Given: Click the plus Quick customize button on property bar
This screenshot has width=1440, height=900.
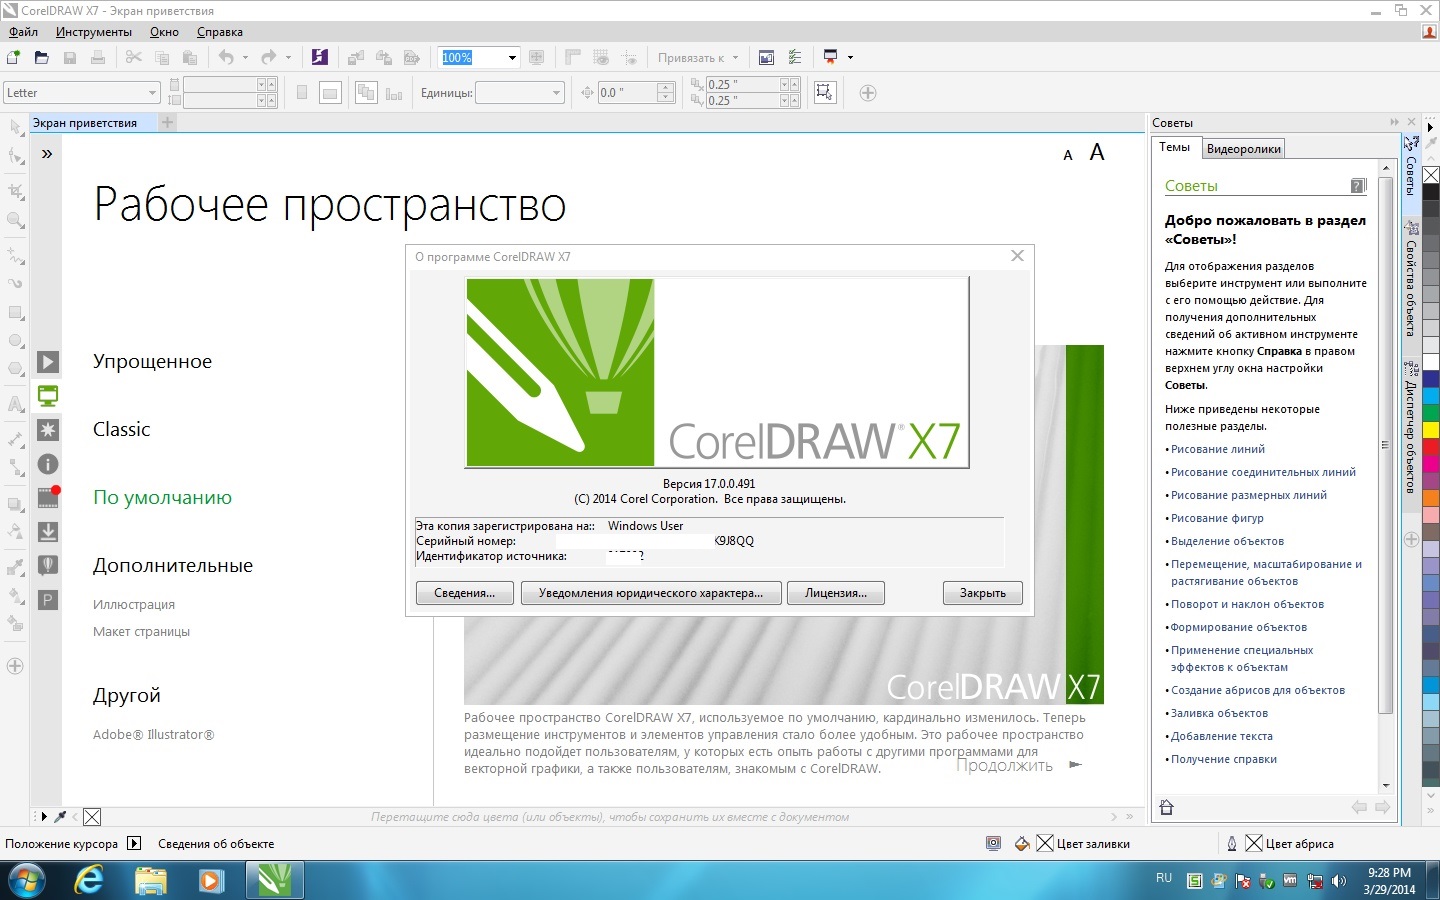Looking at the screenshot, I should [868, 93].
